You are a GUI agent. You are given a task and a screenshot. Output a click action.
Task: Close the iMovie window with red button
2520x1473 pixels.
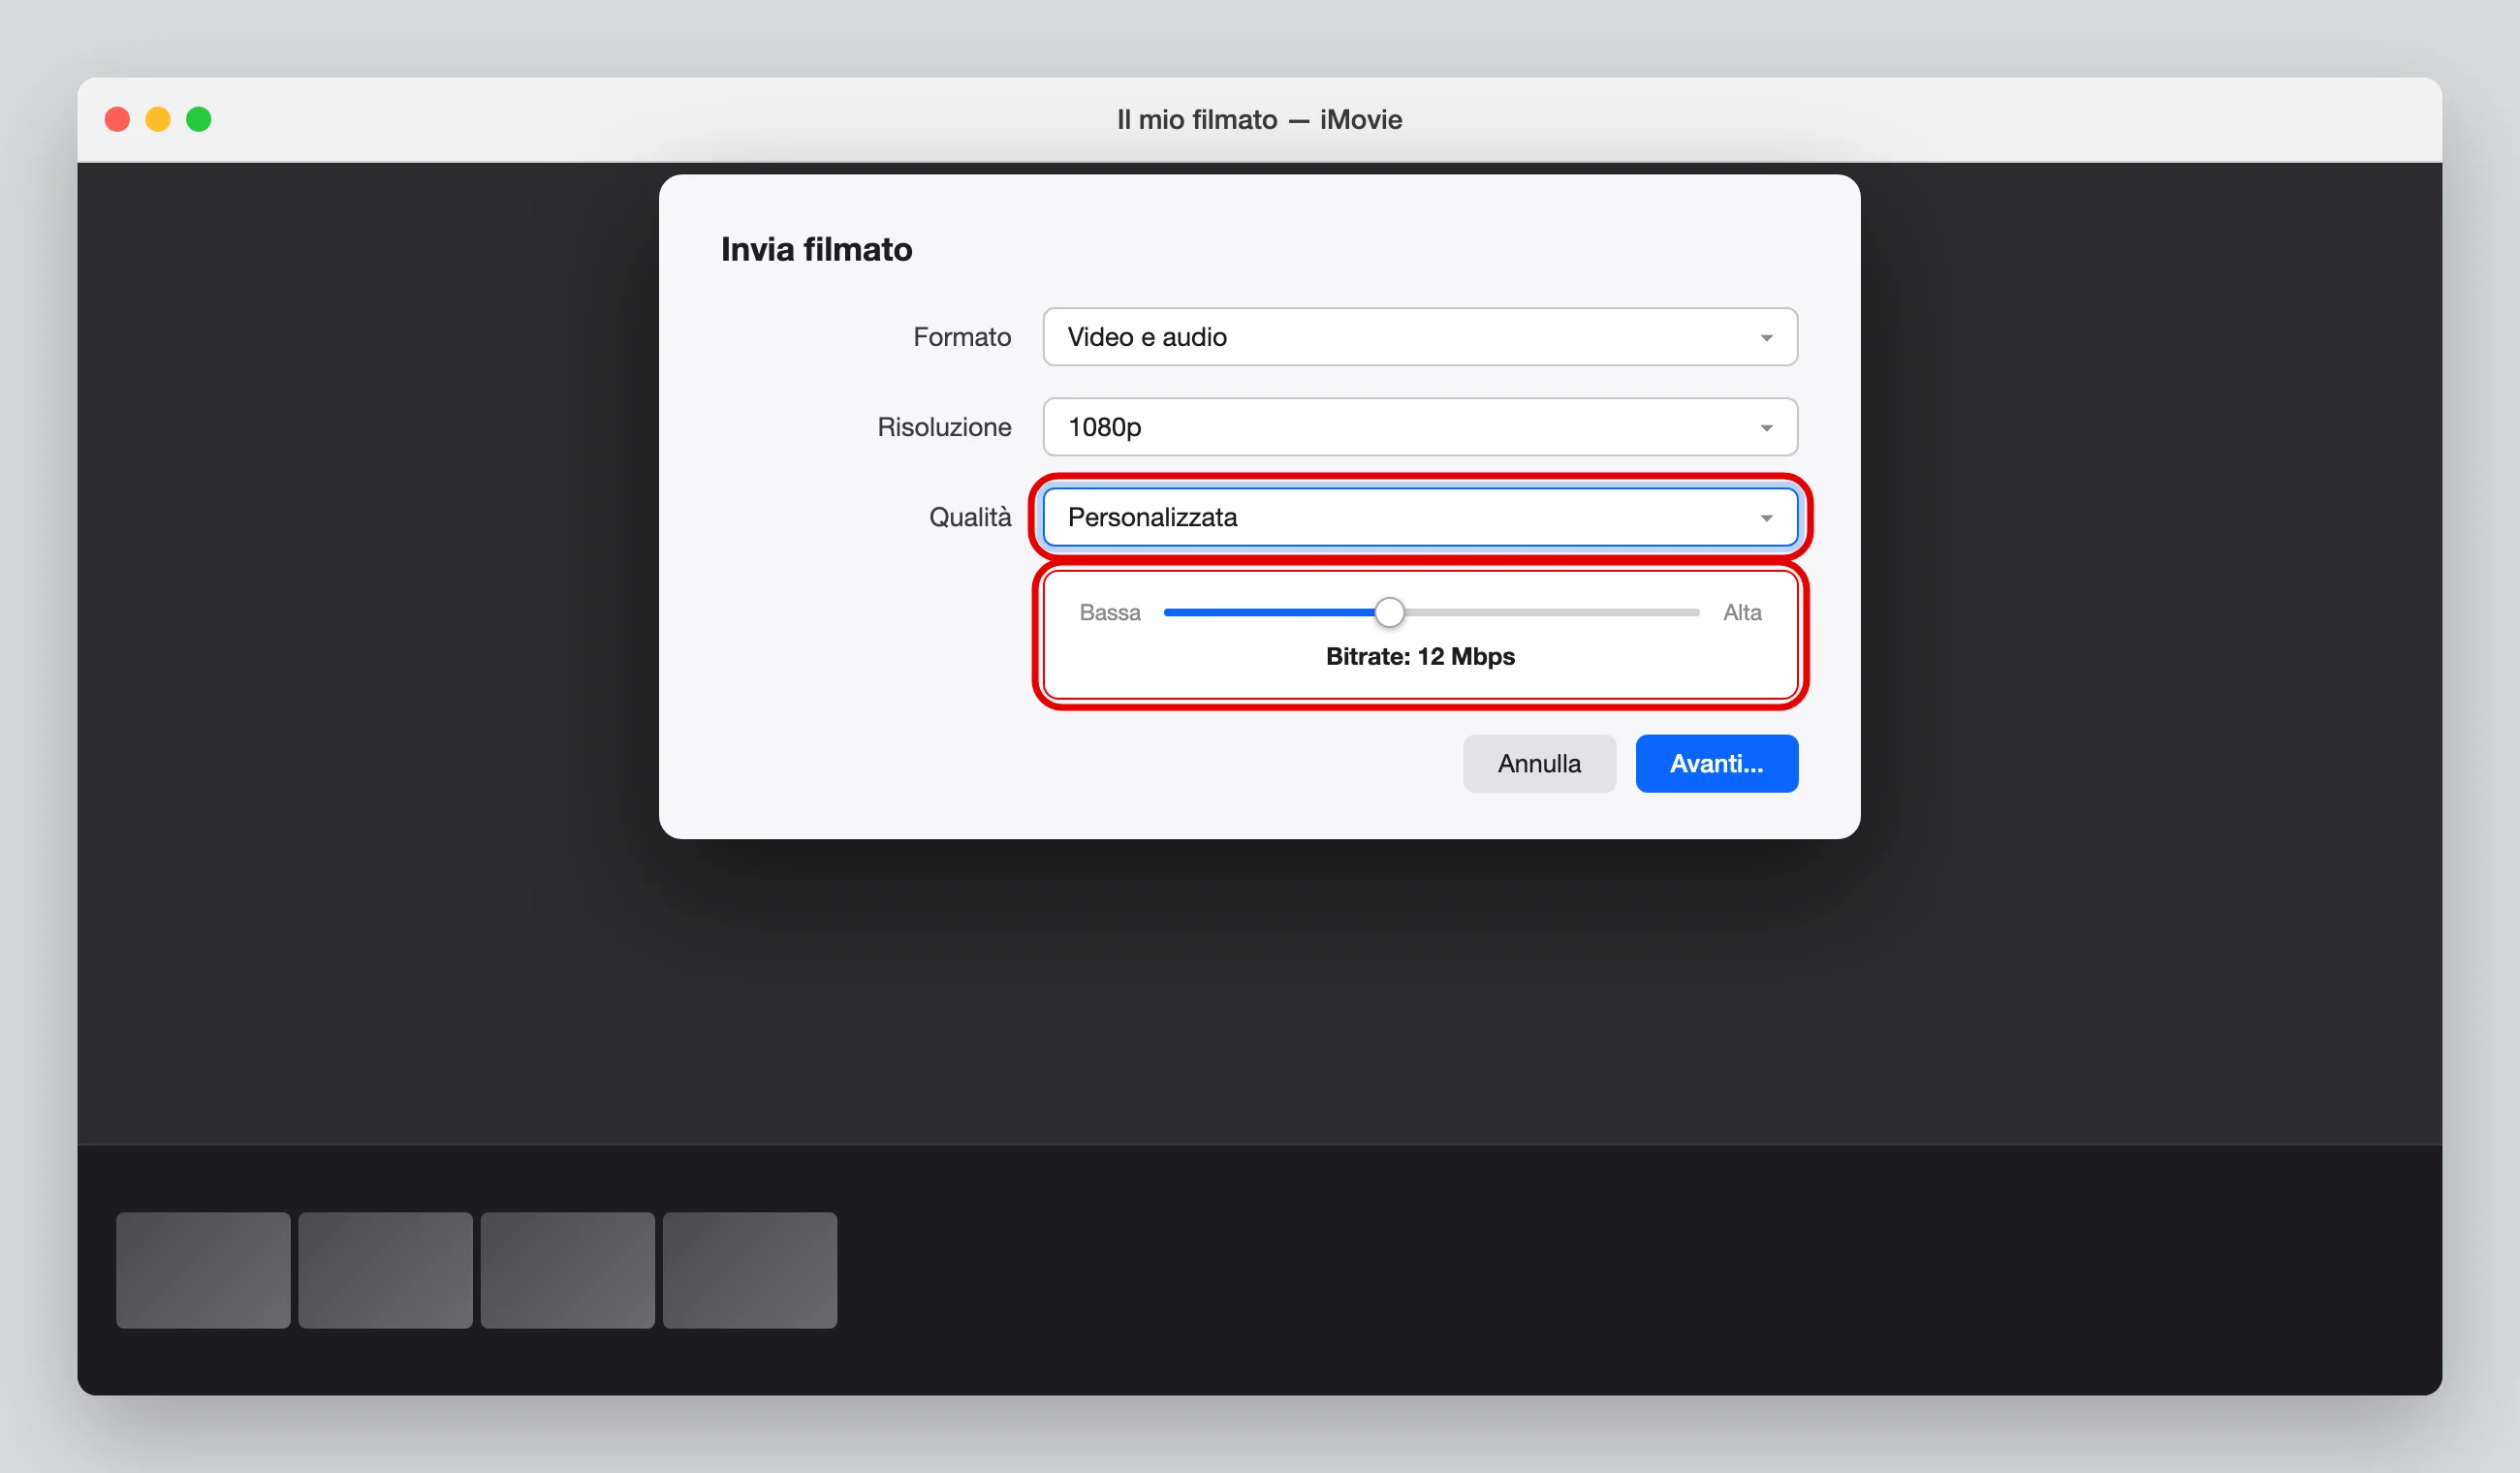point(117,119)
